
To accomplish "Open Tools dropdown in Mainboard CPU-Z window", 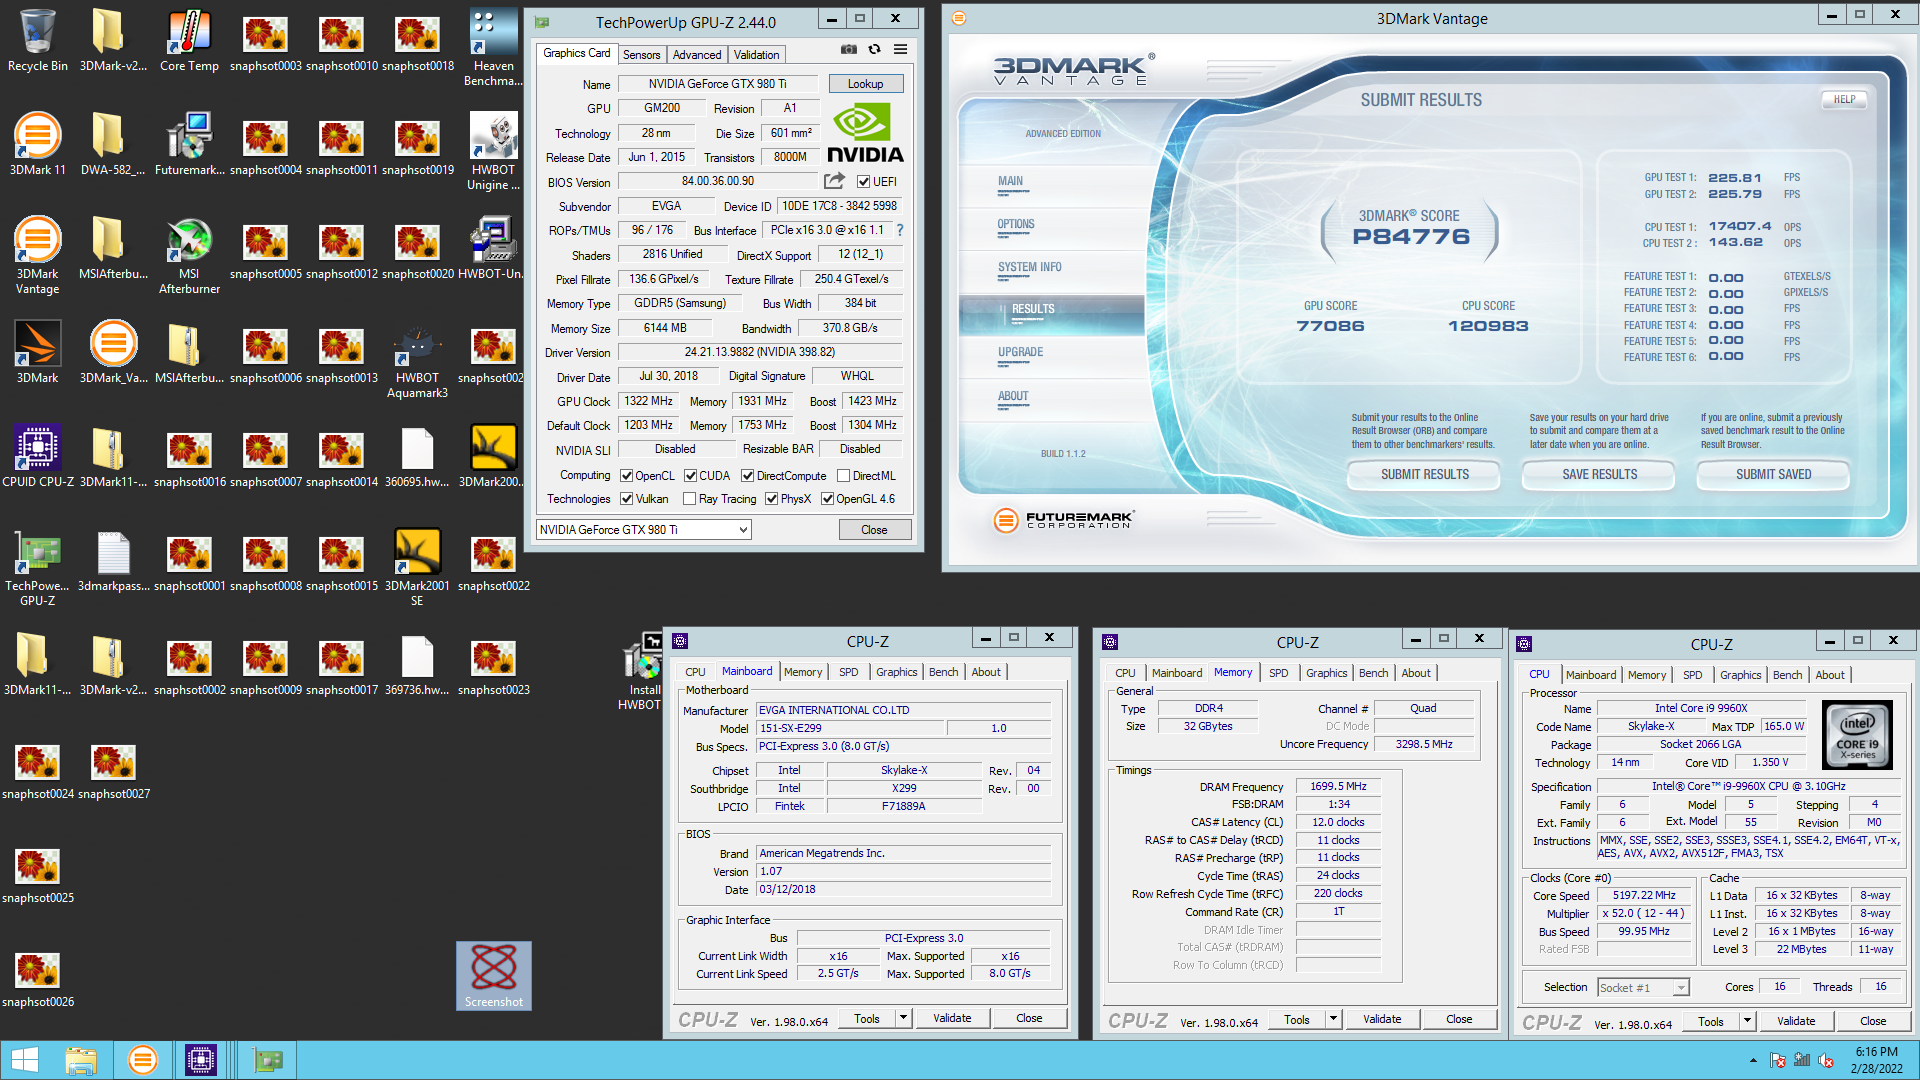I will click(903, 1018).
